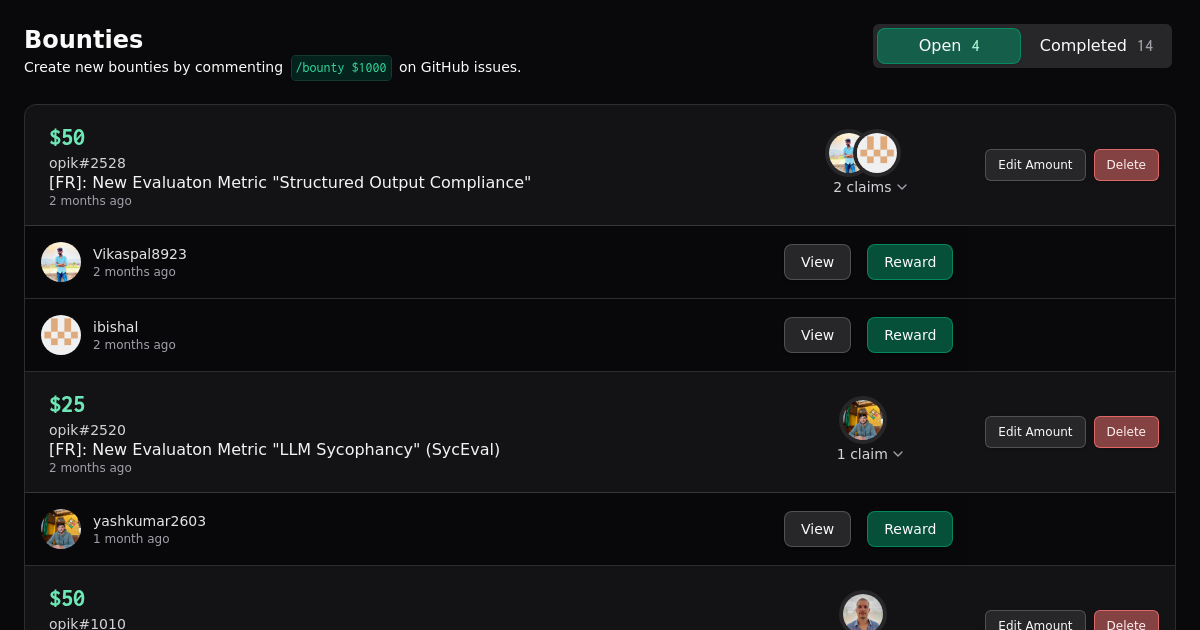Reward ibishal for the bounty
This screenshot has width=1200, height=630.
pyautogui.click(x=910, y=335)
